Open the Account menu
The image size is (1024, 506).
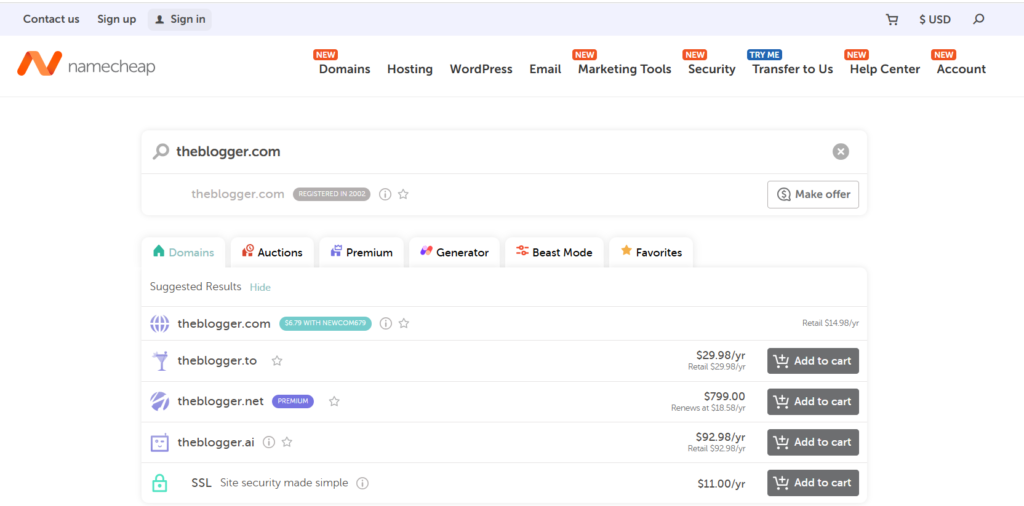(961, 69)
